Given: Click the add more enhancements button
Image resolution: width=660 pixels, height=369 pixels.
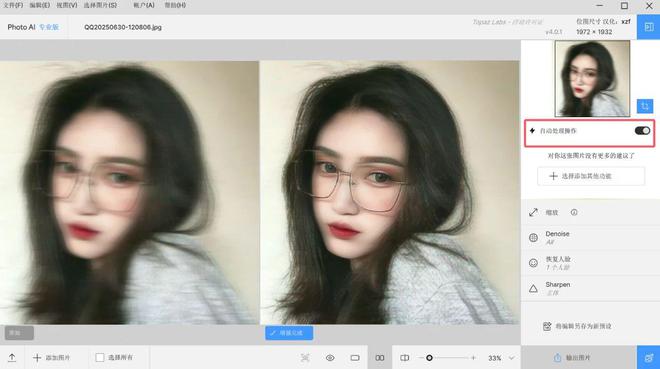Looking at the screenshot, I should pos(591,176).
